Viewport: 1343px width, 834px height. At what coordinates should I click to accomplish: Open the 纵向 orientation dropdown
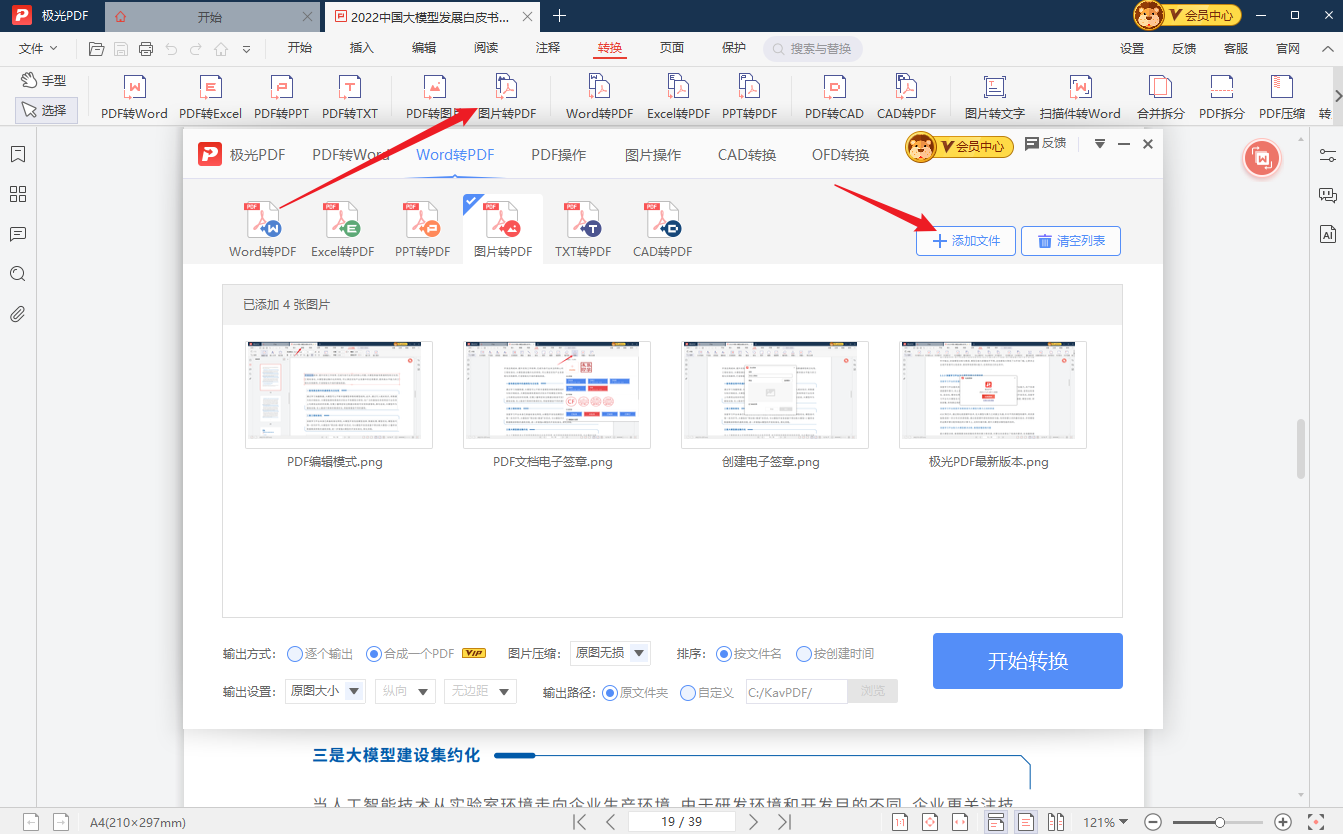[405, 691]
